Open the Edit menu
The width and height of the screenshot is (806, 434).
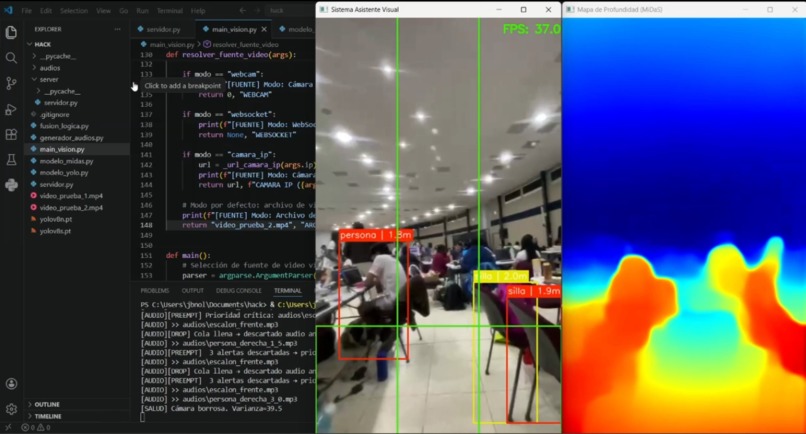(x=46, y=10)
